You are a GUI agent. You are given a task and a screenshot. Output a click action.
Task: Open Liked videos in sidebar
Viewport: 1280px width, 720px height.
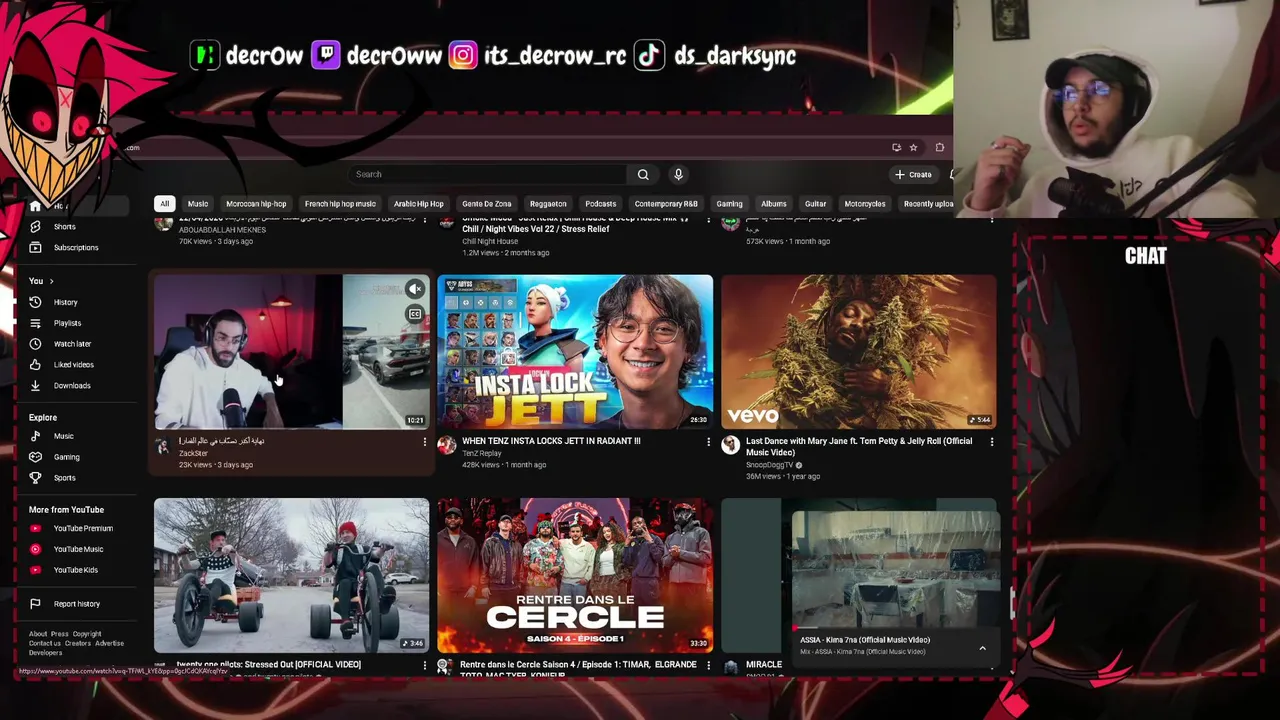(73, 365)
